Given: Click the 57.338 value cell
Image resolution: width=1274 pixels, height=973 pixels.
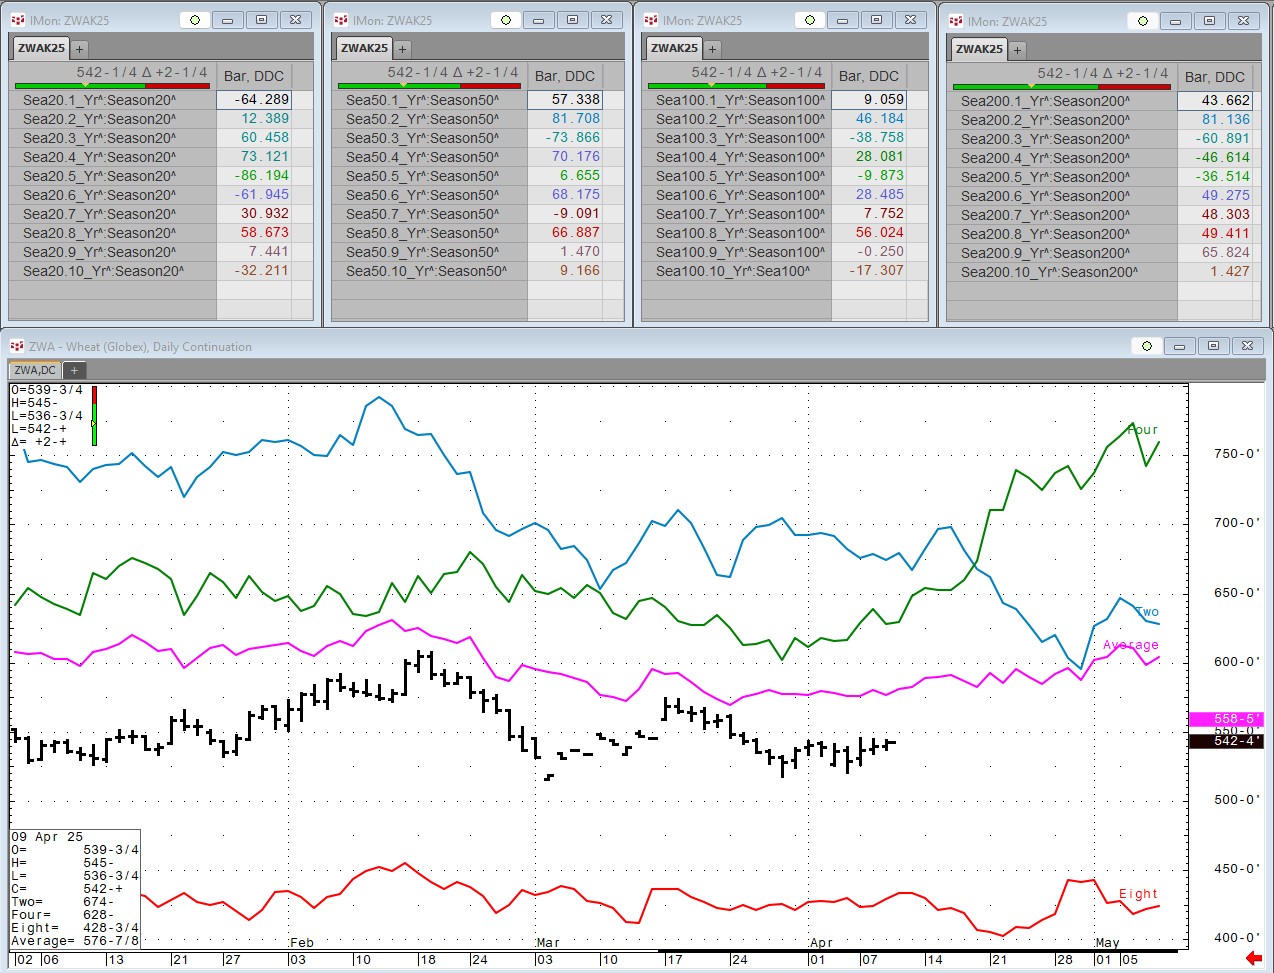Looking at the screenshot, I should click(565, 100).
